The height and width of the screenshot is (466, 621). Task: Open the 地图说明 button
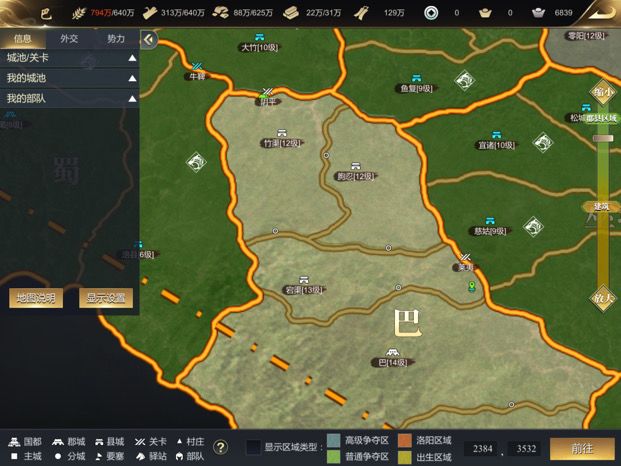click(36, 298)
